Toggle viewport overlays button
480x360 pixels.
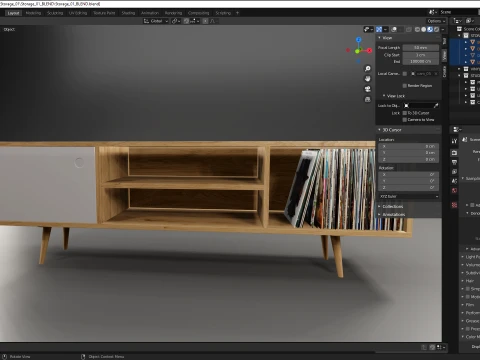394,29
